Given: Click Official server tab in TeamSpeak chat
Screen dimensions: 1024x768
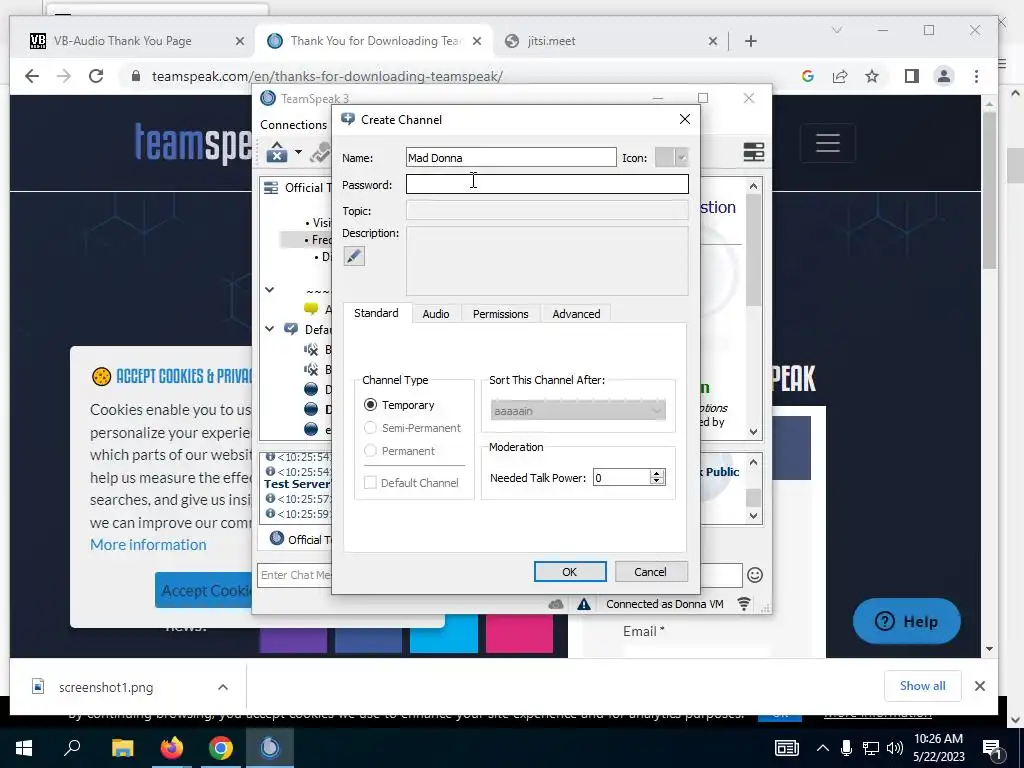Looking at the screenshot, I should (299, 539).
